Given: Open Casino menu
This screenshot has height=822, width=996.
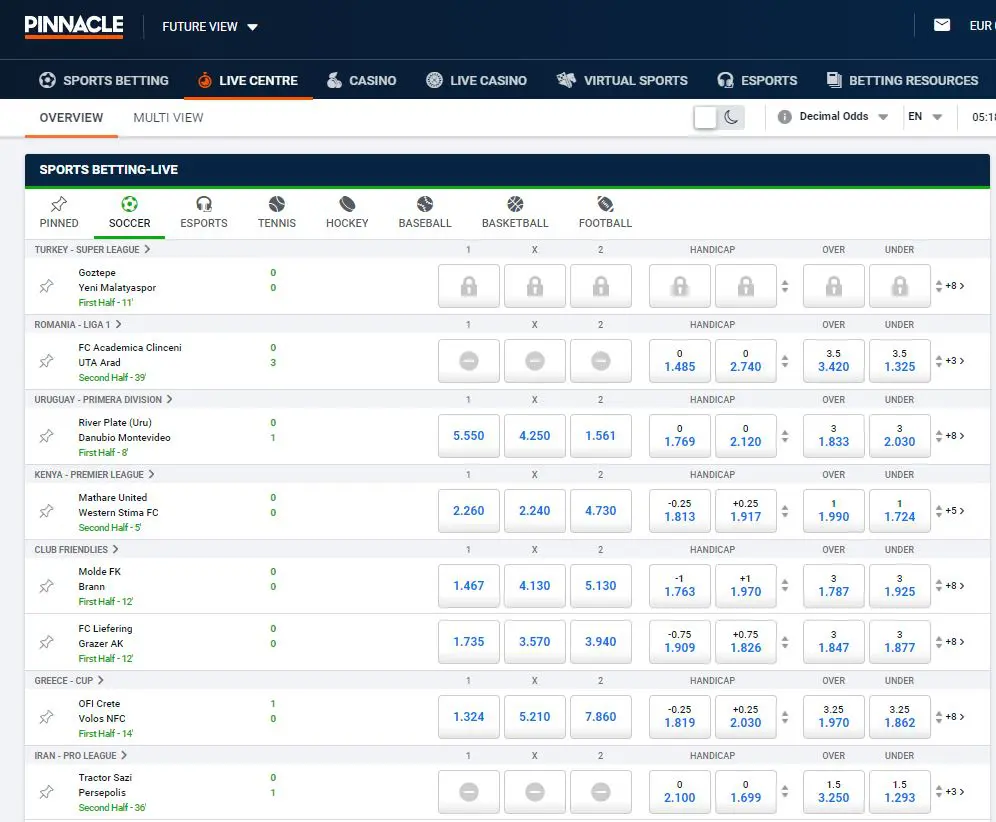Looking at the screenshot, I should point(361,81).
